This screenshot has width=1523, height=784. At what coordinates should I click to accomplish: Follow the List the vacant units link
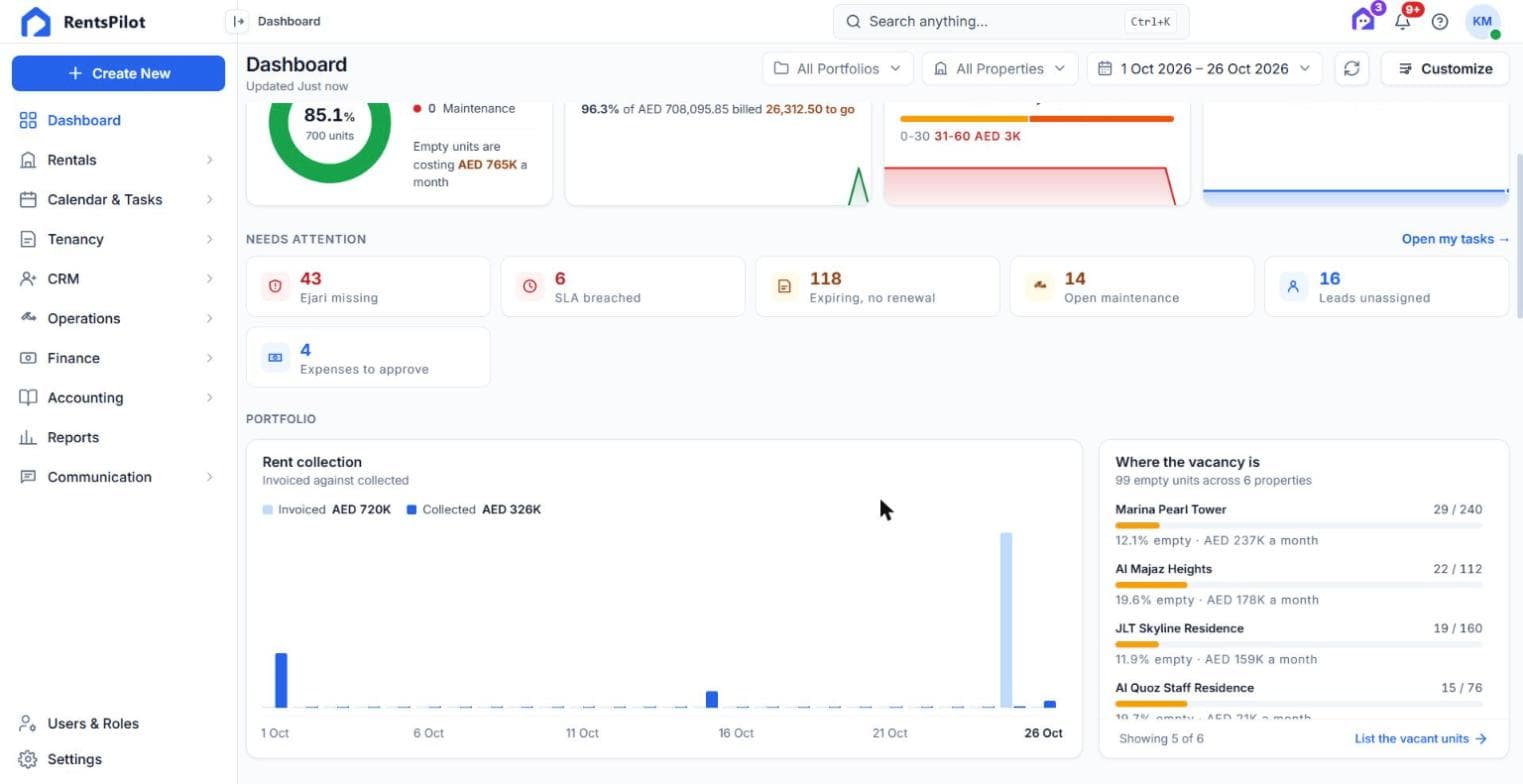pos(1421,739)
